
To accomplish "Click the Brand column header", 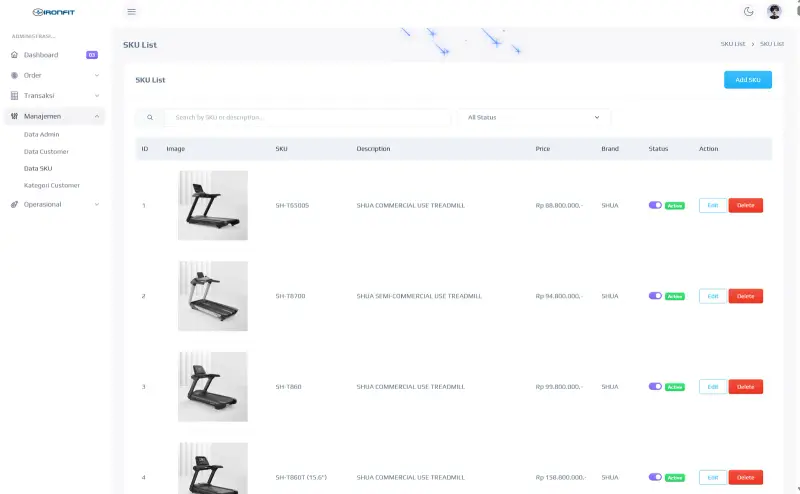I will [610, 149].
